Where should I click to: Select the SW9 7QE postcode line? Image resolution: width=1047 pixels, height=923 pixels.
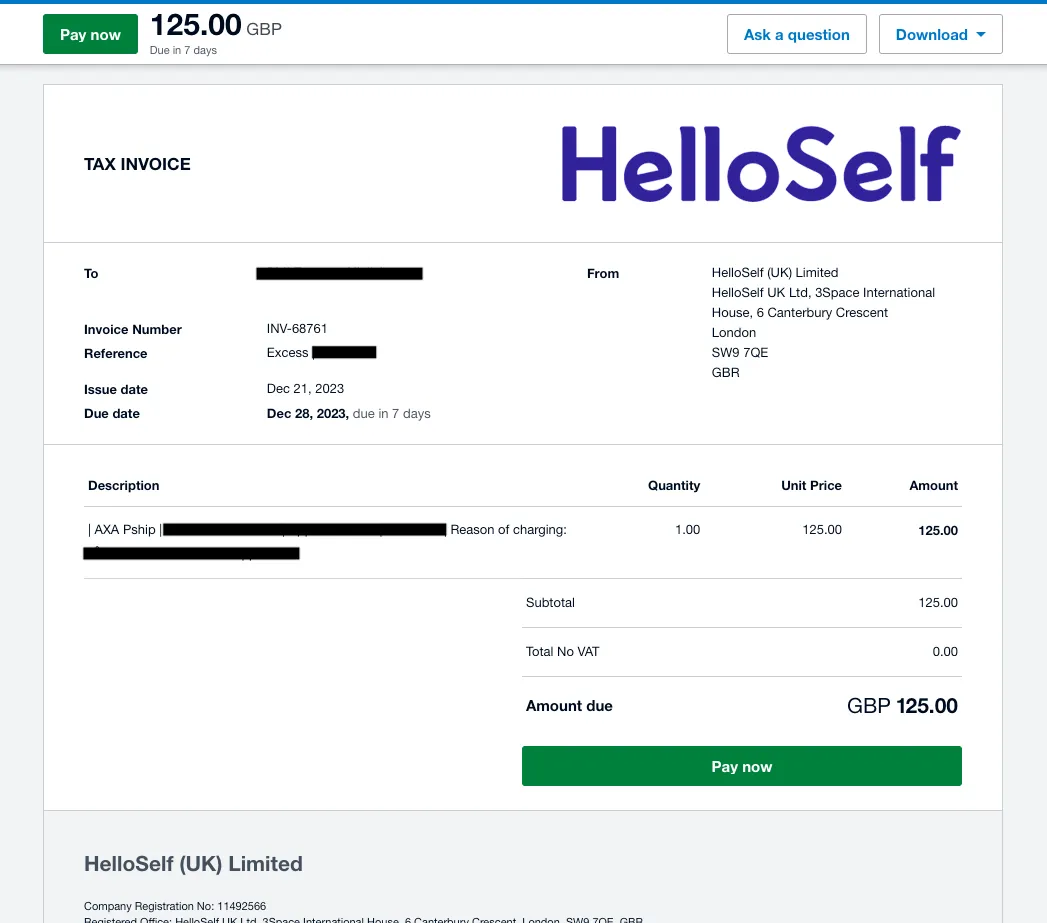pos(740,353)
